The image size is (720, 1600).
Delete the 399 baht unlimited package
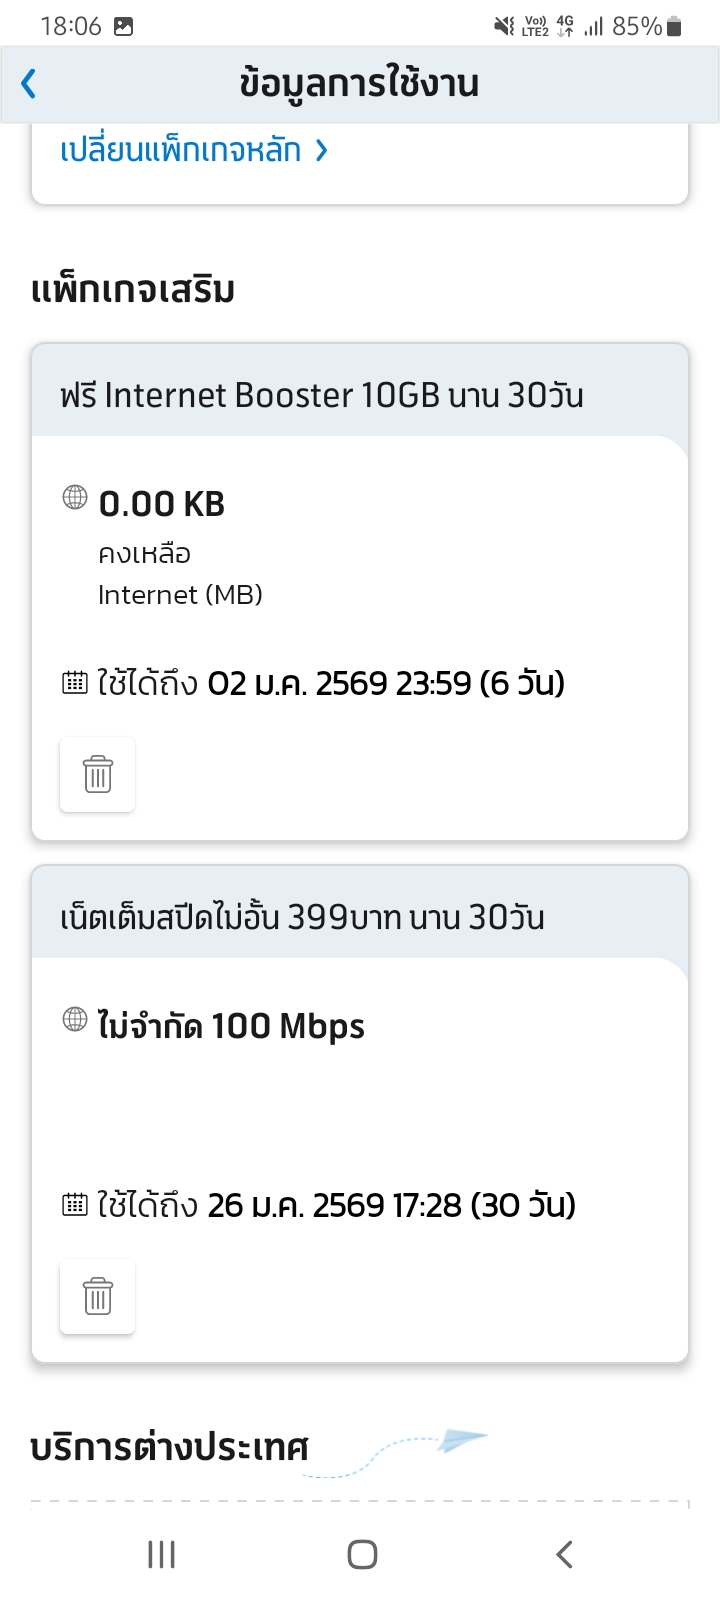[97, 1297]
